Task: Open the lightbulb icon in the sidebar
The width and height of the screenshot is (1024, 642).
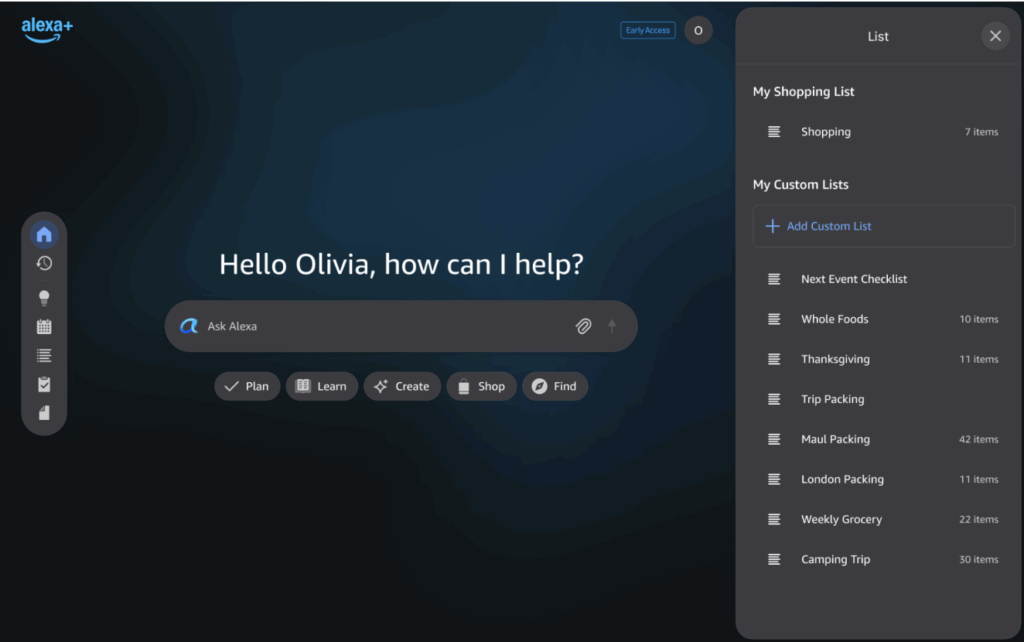Action: [44, 297]
